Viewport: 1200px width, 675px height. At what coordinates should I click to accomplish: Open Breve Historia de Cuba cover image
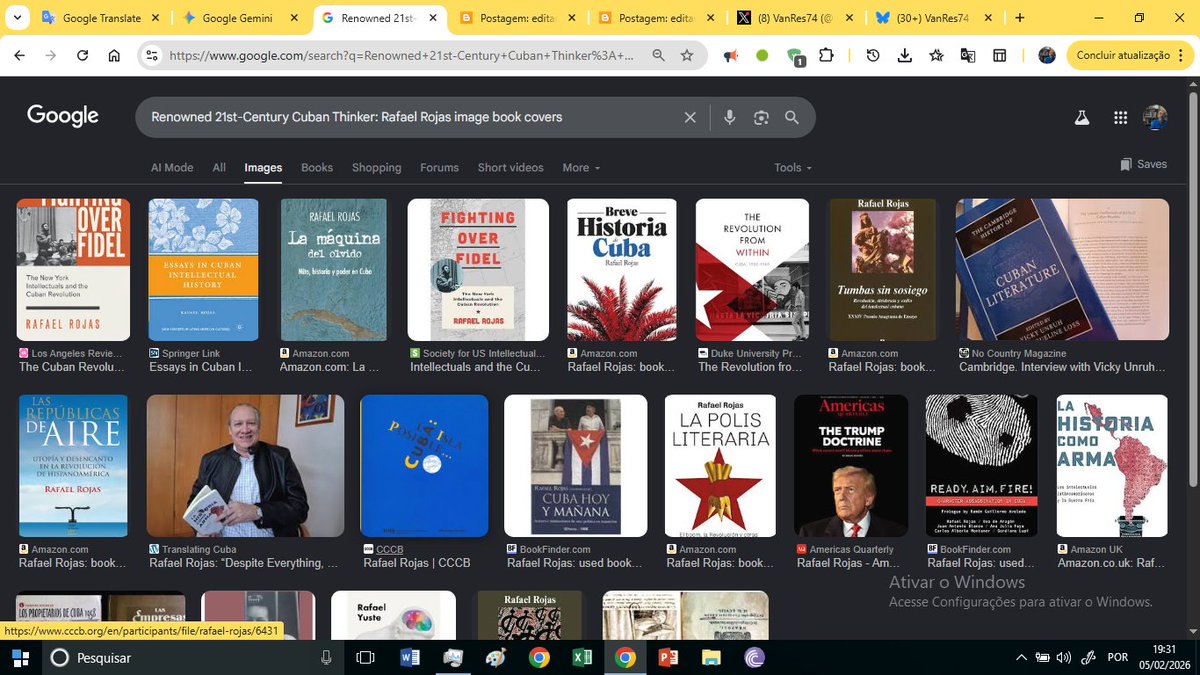622,270
